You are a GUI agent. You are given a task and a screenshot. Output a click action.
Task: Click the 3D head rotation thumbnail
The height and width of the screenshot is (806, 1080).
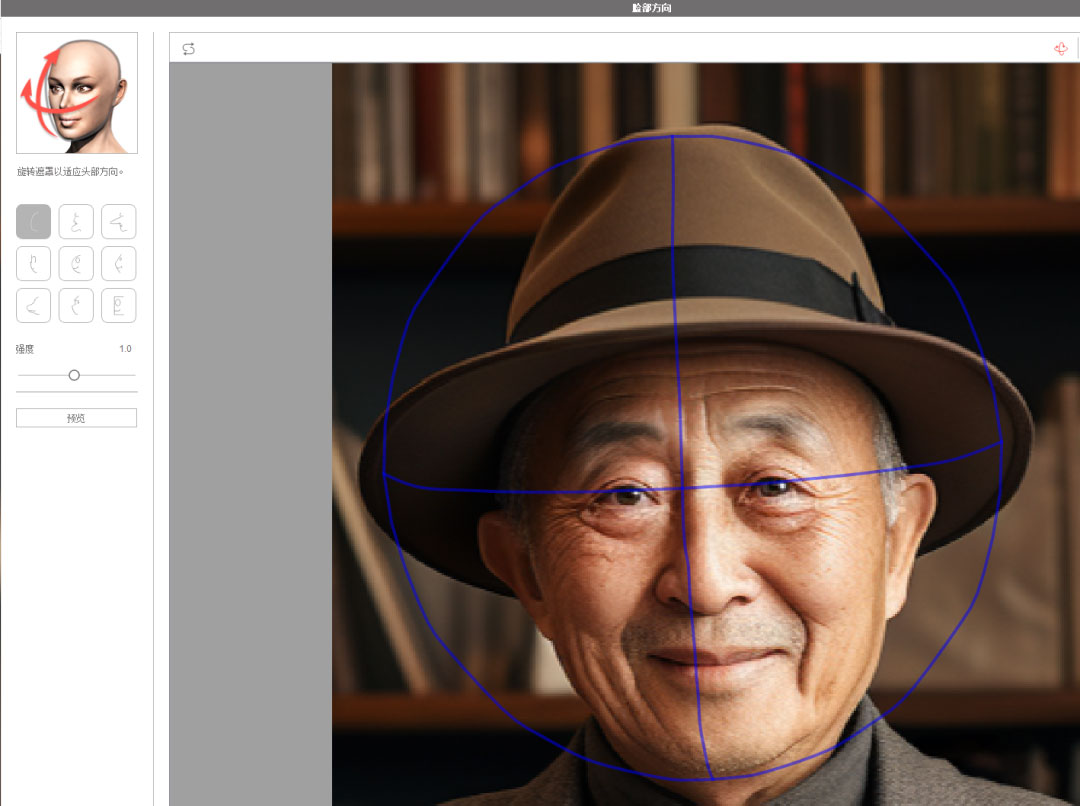point(77,93)
